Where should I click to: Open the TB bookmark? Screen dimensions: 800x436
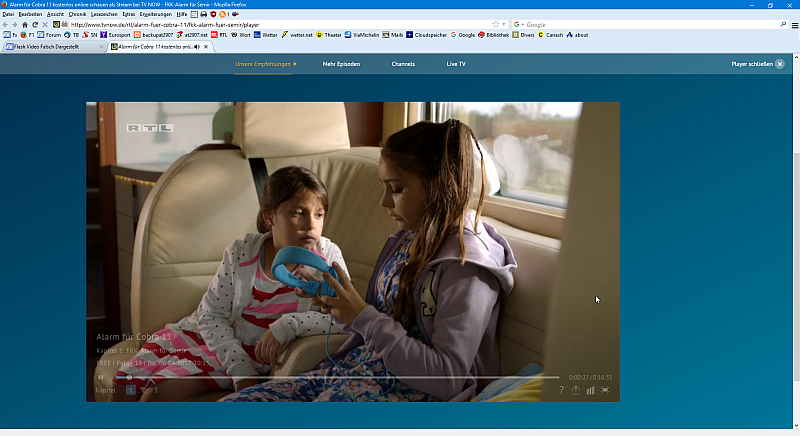(x=71, y=35)
